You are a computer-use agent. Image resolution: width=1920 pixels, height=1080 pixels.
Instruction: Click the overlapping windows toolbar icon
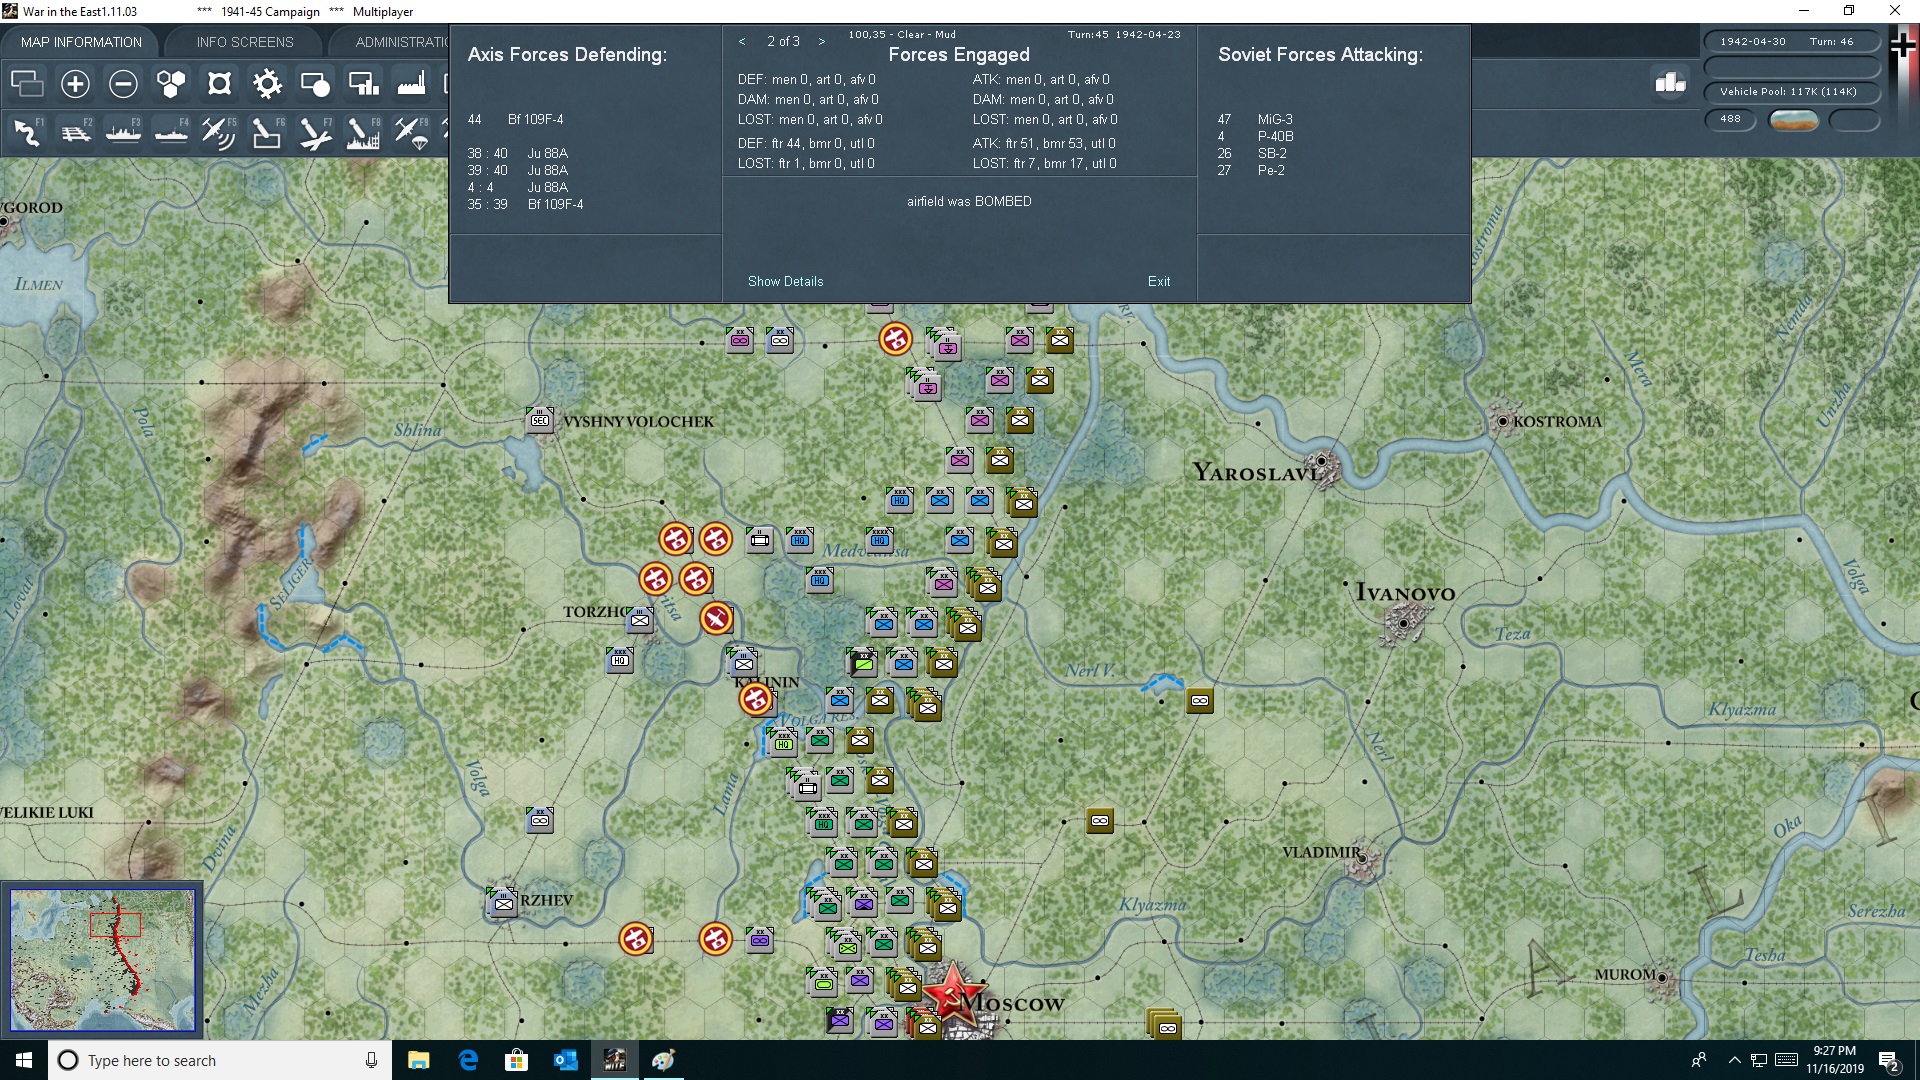tap(27, 83)
